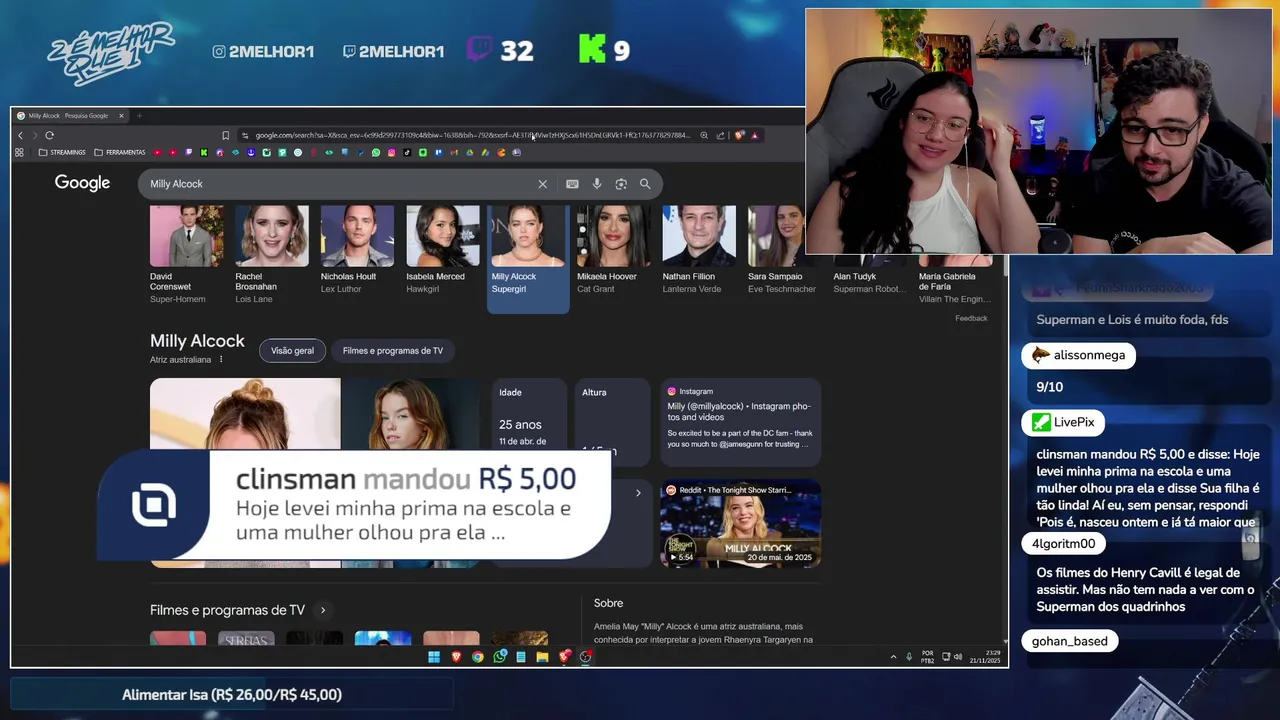Click the Milly Alcock search input field
Screen dimensions: 1280x720
click(x=340, y=184)
